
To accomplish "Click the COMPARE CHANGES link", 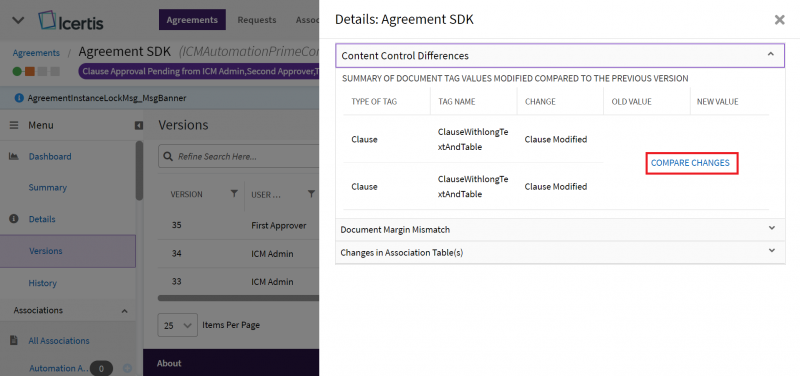I will [690, 163].
